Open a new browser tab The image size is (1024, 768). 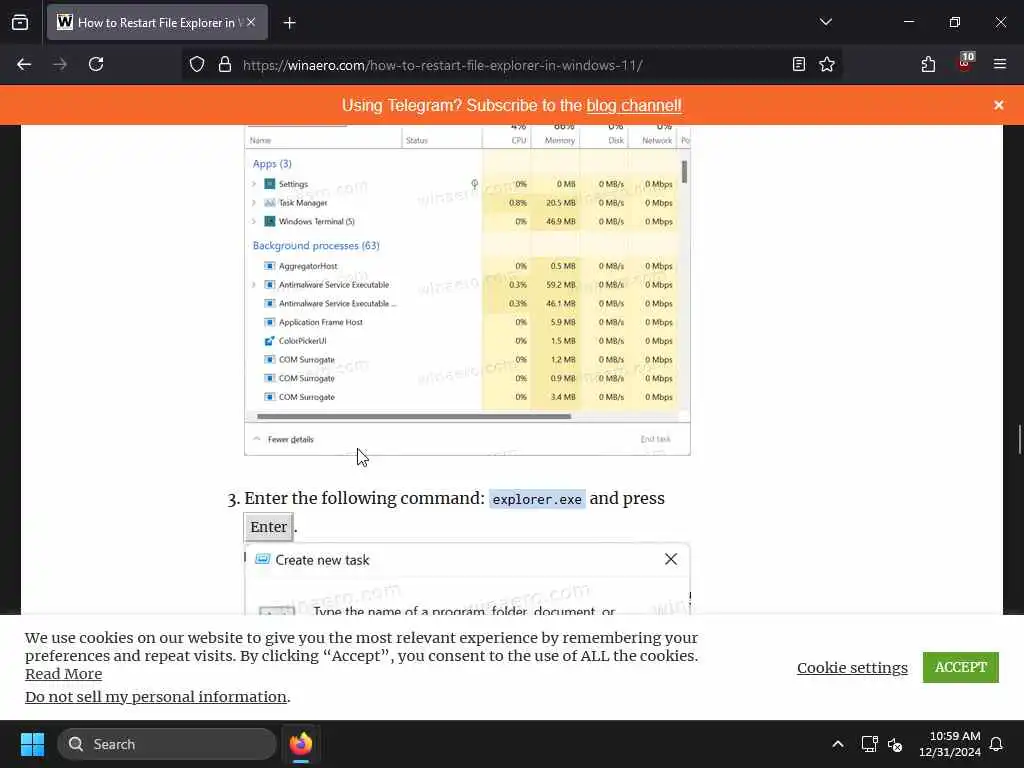tap(289, 23)
